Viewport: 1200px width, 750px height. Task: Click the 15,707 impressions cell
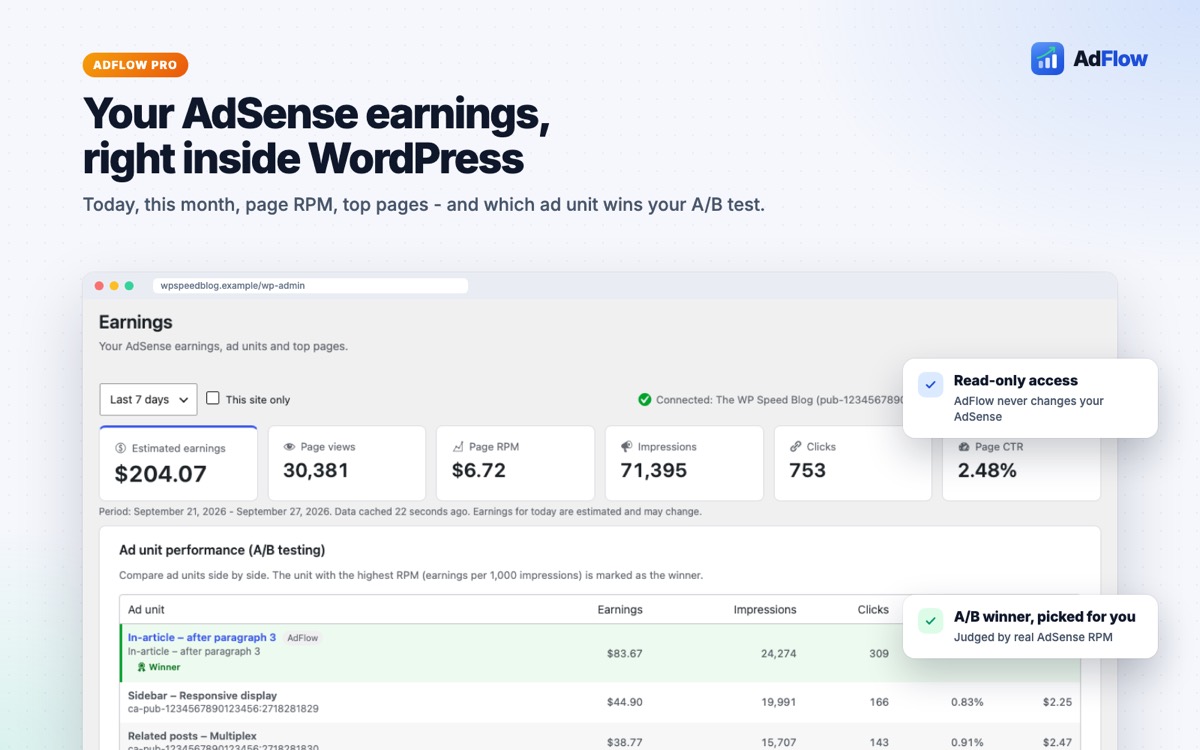point(779,742)
